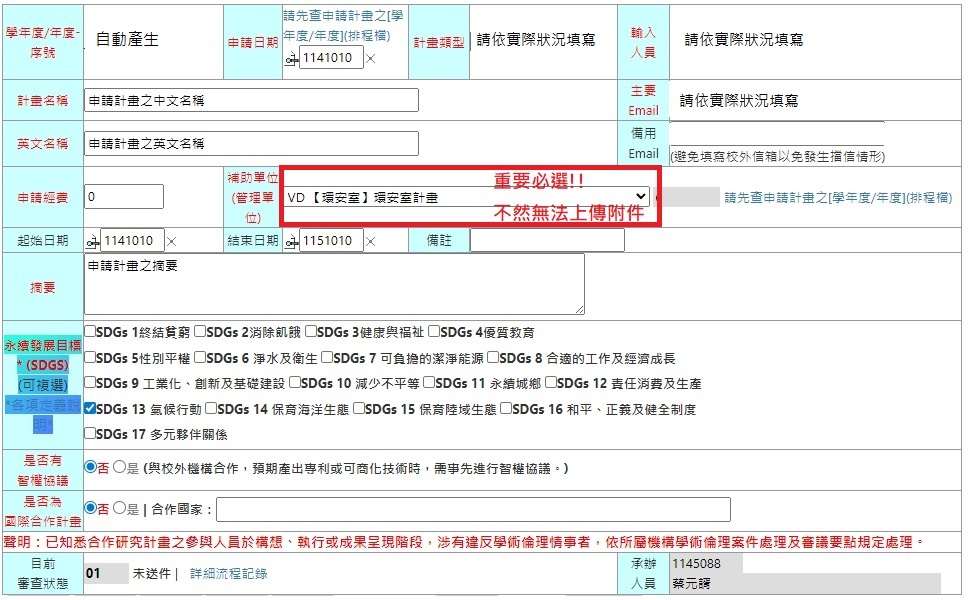Clear the 結束日期 field using the × icon
Image resolution: width=972 pixels, height=600 pixels.
click(x=369, y=242)
